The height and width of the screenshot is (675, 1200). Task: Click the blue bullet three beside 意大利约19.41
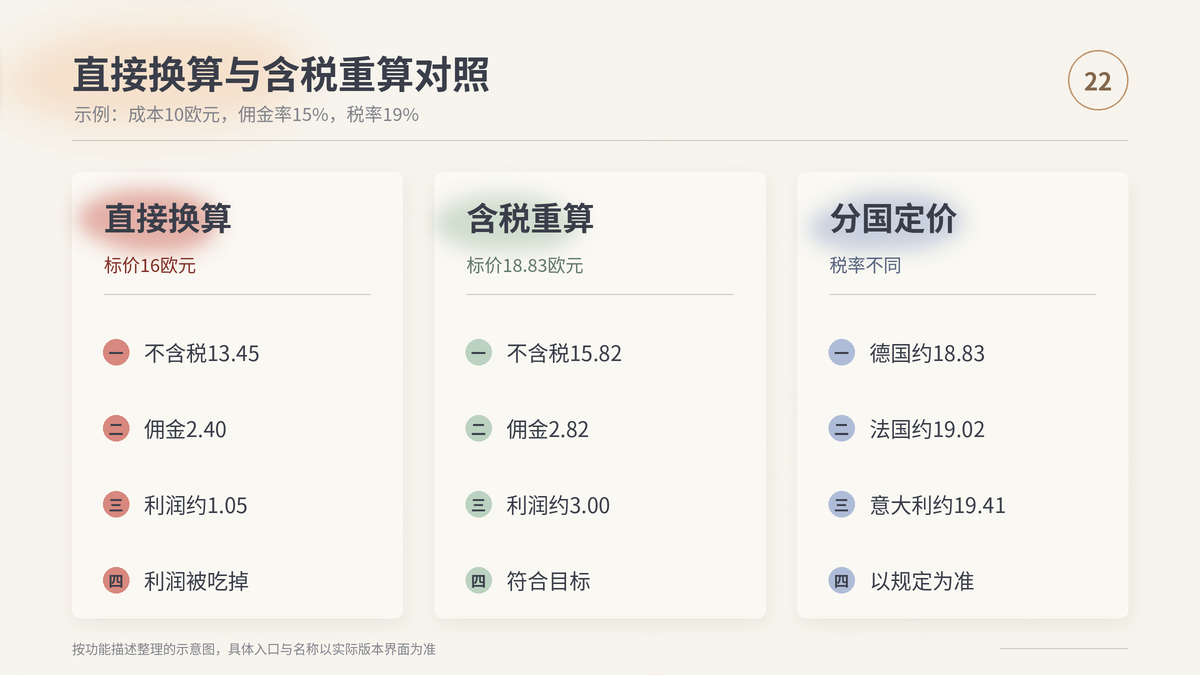coord(842,505)
